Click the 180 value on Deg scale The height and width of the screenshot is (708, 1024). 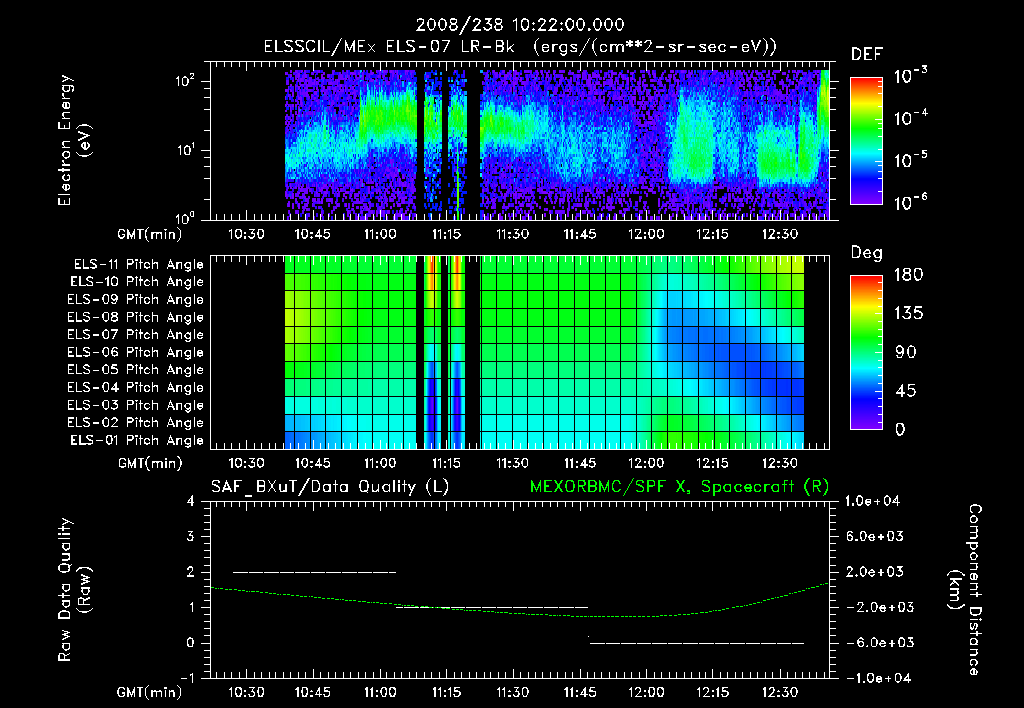(x=908, y=275)
